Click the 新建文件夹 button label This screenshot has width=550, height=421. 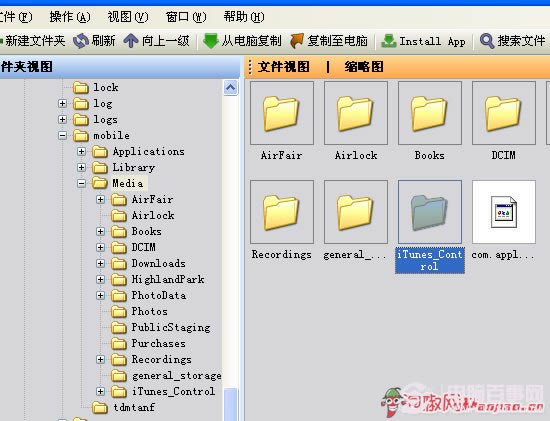(35, 41)
